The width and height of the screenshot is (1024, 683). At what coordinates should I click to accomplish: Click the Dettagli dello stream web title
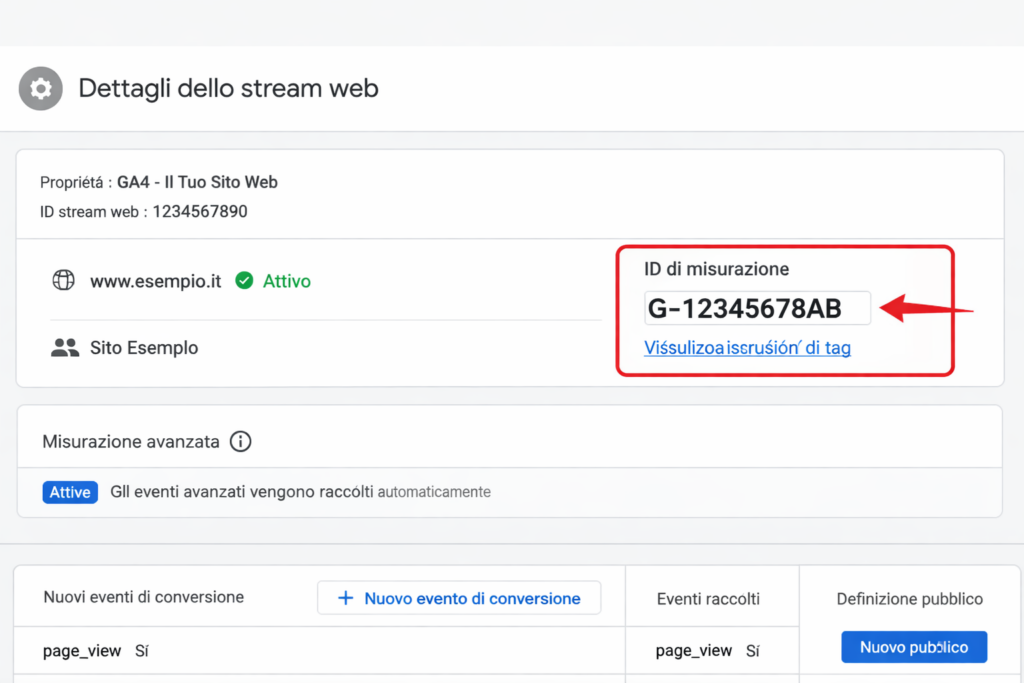tap(229, 88)
